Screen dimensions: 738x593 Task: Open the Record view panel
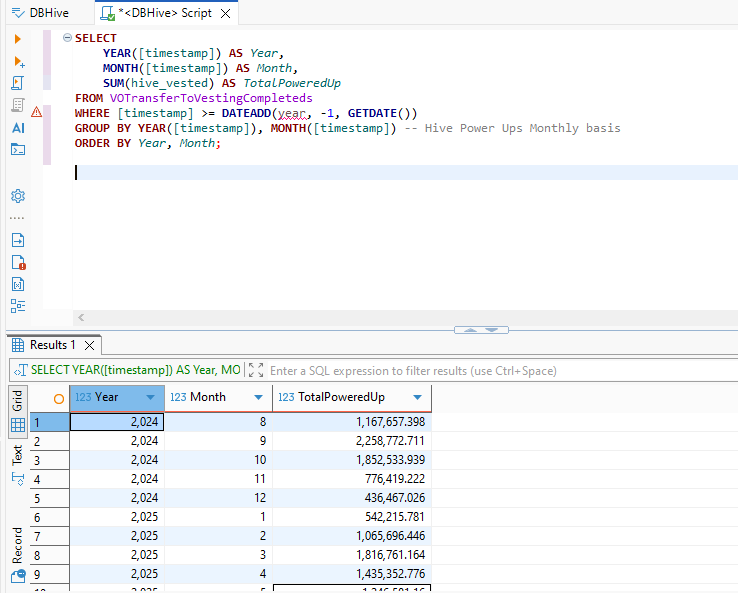click(17, 545)
